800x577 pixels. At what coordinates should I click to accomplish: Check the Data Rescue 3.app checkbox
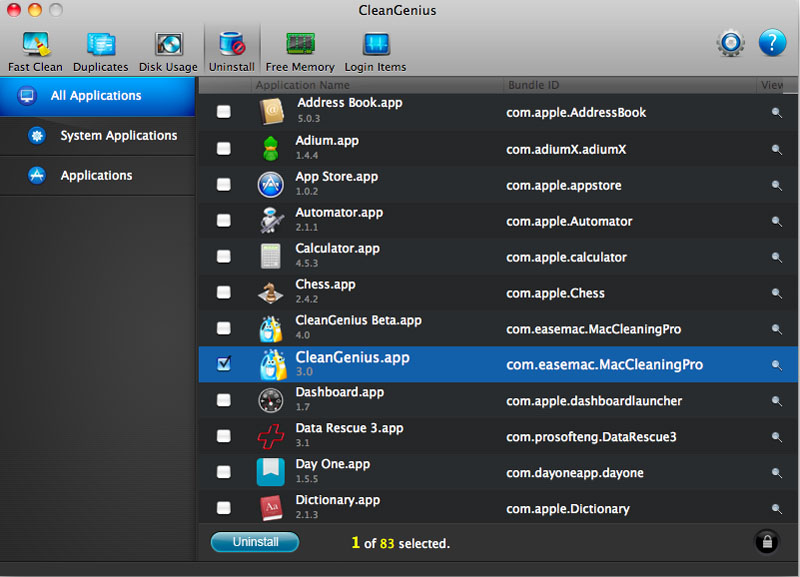click(x=223, y=436)
